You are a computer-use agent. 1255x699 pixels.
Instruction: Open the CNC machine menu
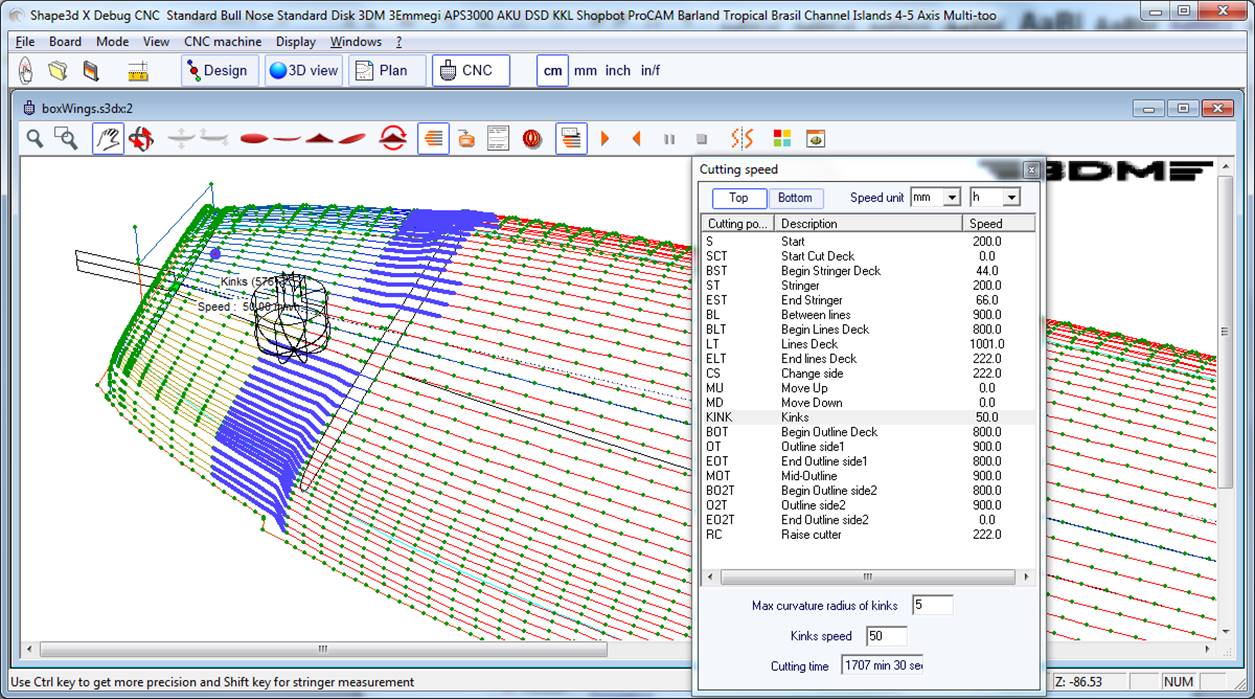point(222,42)
